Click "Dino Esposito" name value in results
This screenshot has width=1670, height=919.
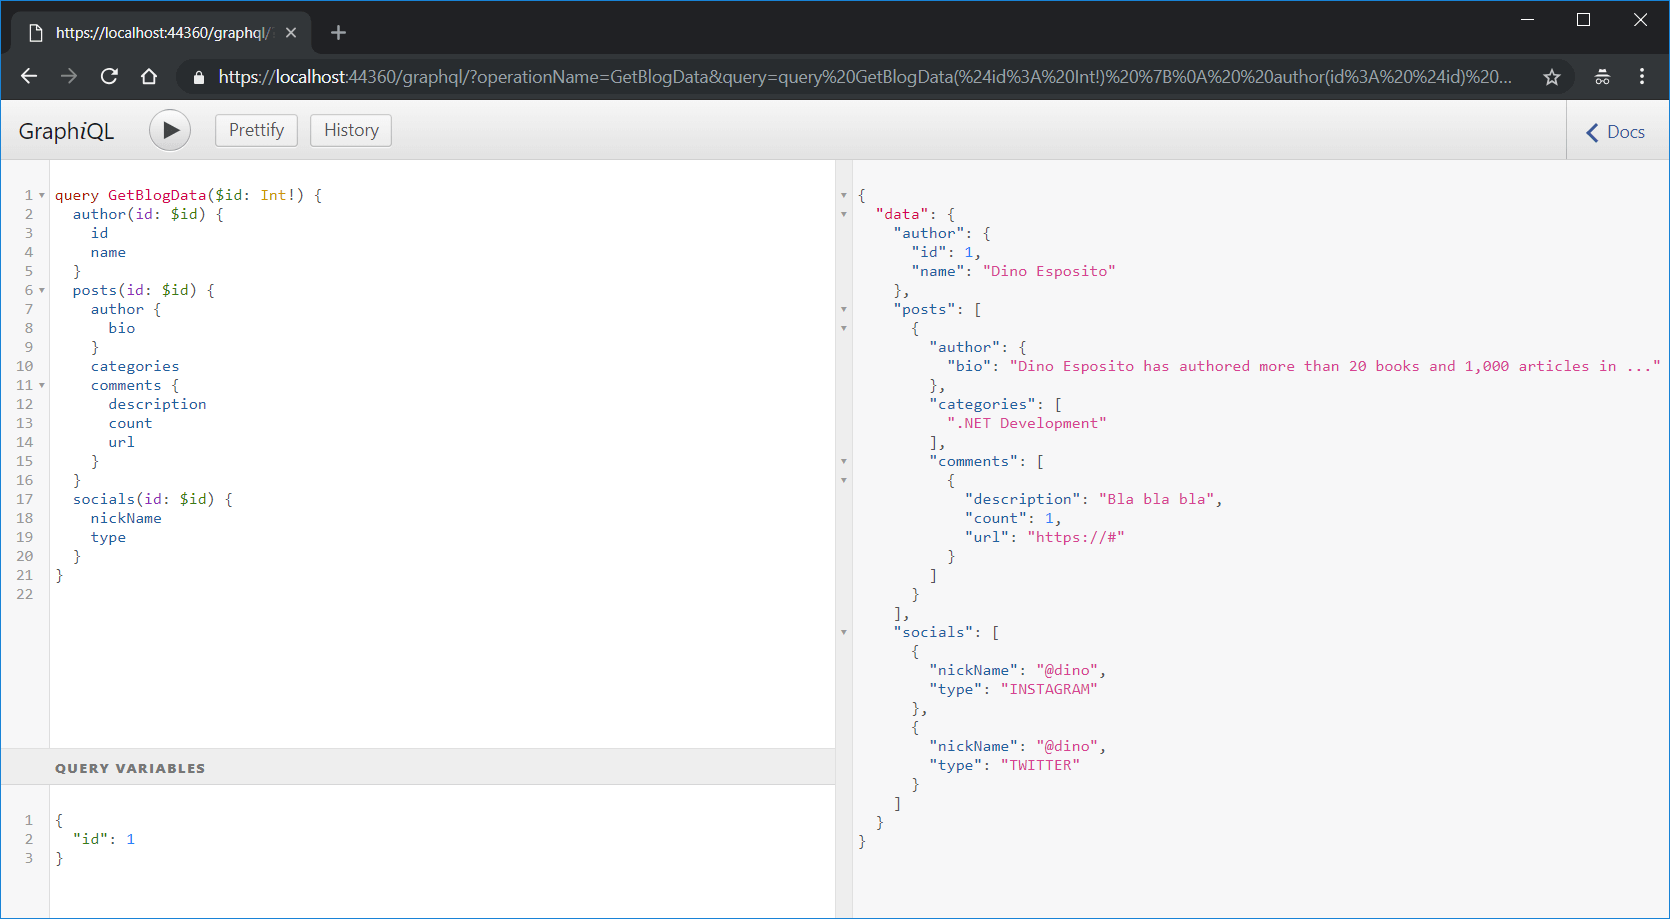(x=1049, y=271)
